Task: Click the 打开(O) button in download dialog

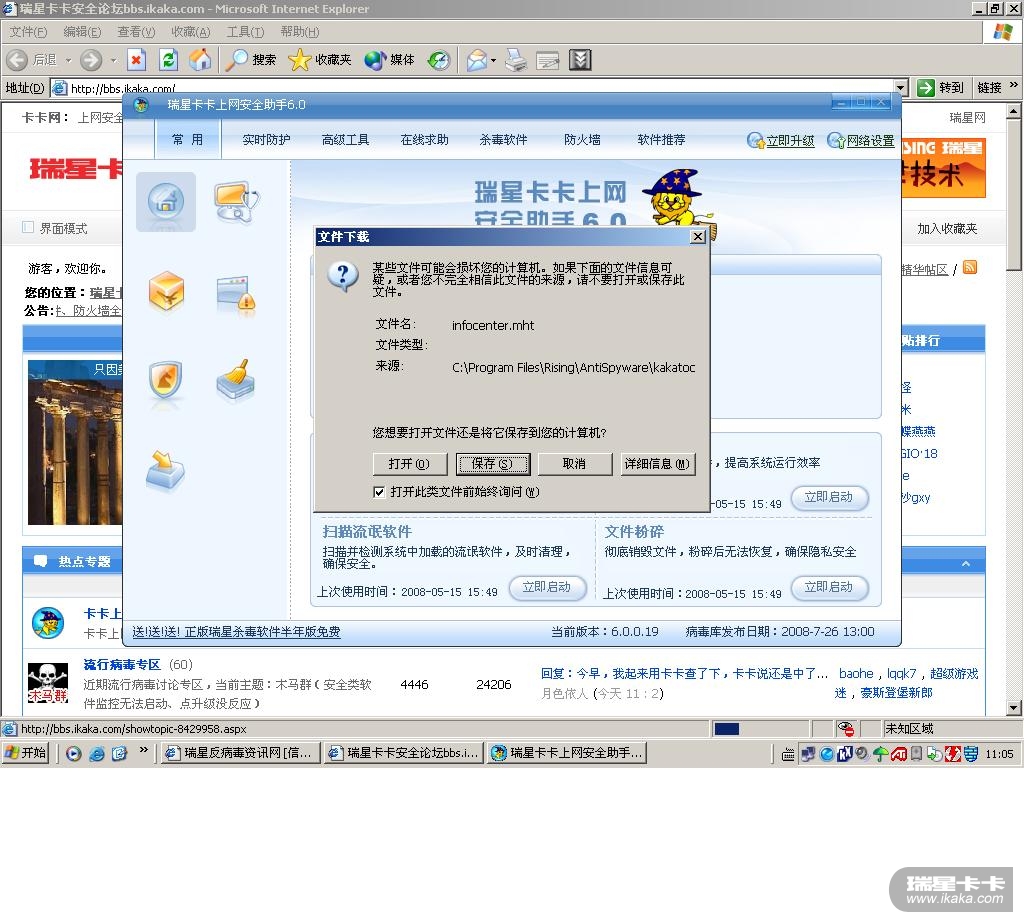Action: click(x=409, y=464)
